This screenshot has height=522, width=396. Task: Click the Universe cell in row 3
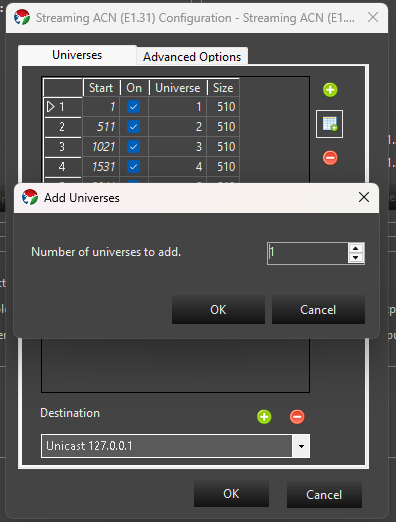click(178, 147)
